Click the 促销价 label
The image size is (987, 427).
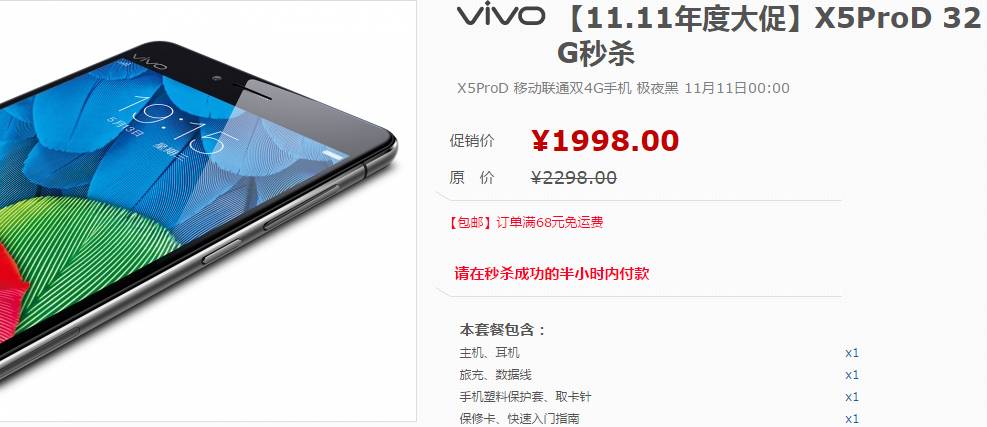(471, 141)
